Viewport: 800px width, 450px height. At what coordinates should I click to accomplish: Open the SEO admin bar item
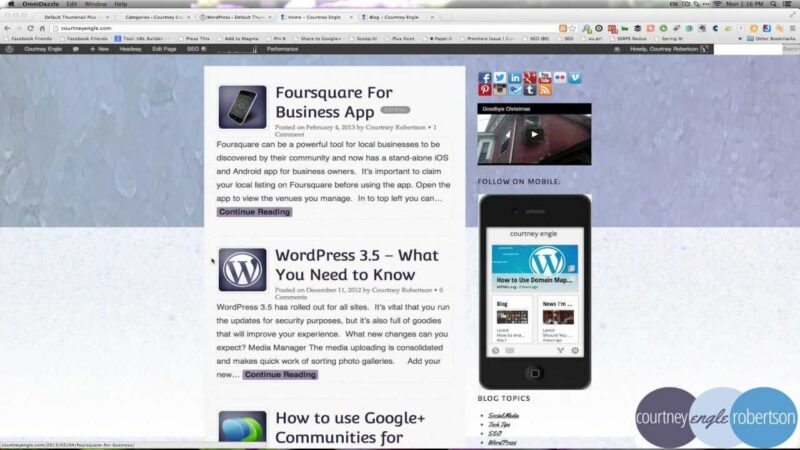196,49
